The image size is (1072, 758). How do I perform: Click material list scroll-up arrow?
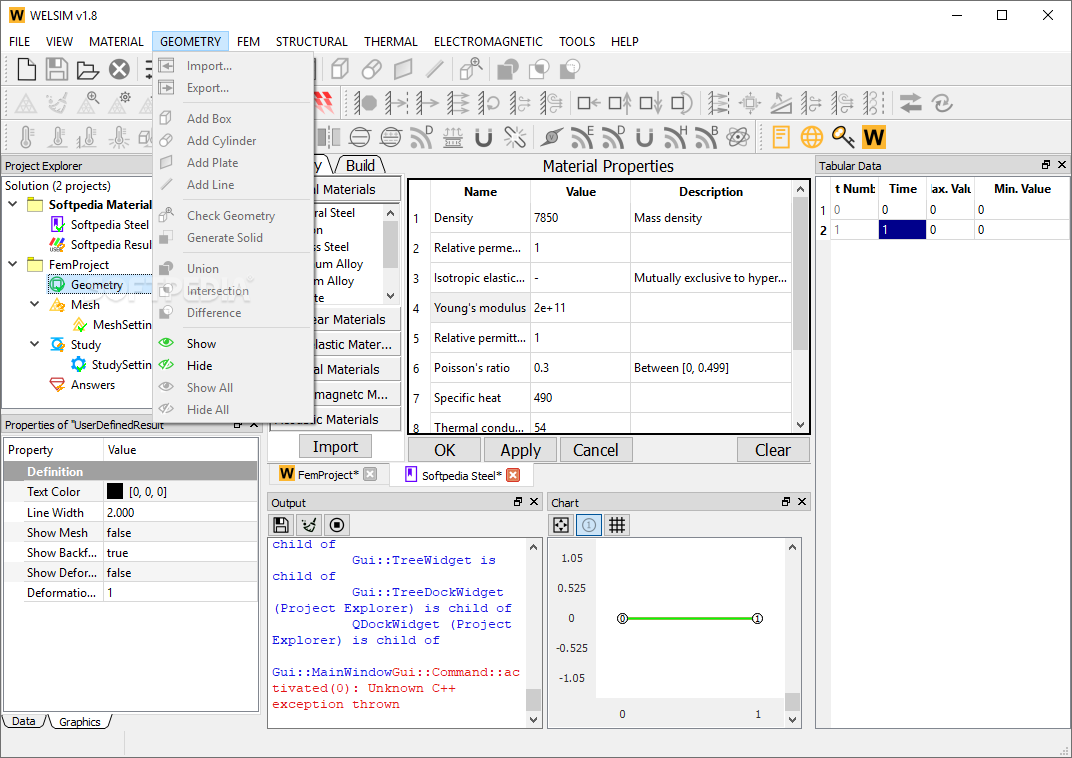point(390,213)
